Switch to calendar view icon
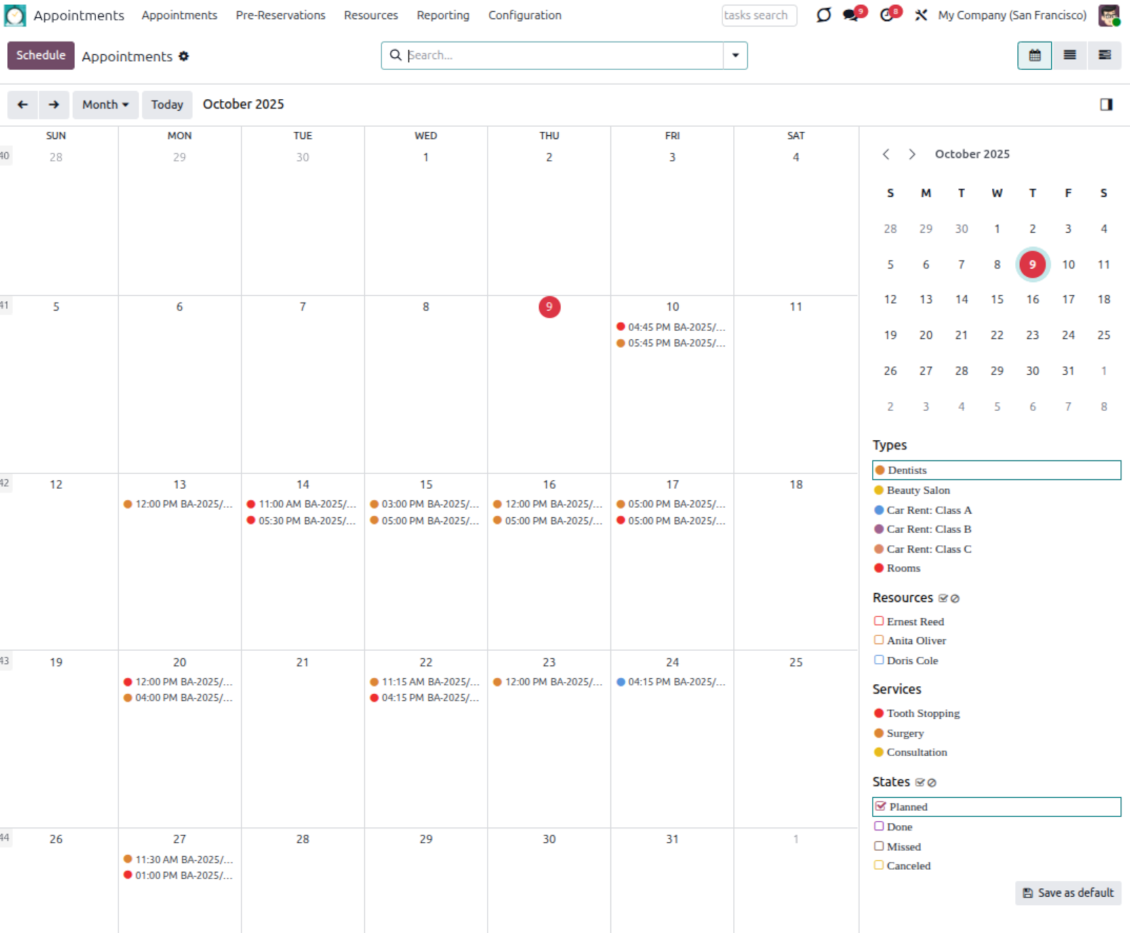1130x933 pixels. (x=1034, y=56)
